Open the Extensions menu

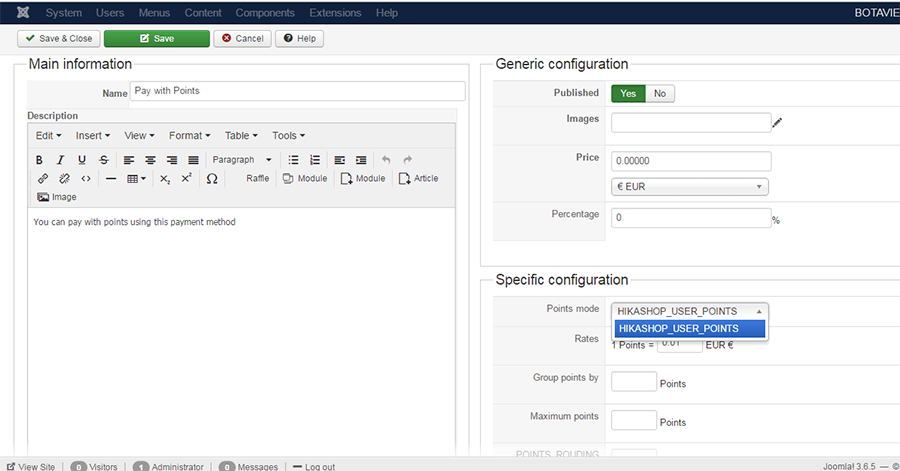tap(335, 13)
